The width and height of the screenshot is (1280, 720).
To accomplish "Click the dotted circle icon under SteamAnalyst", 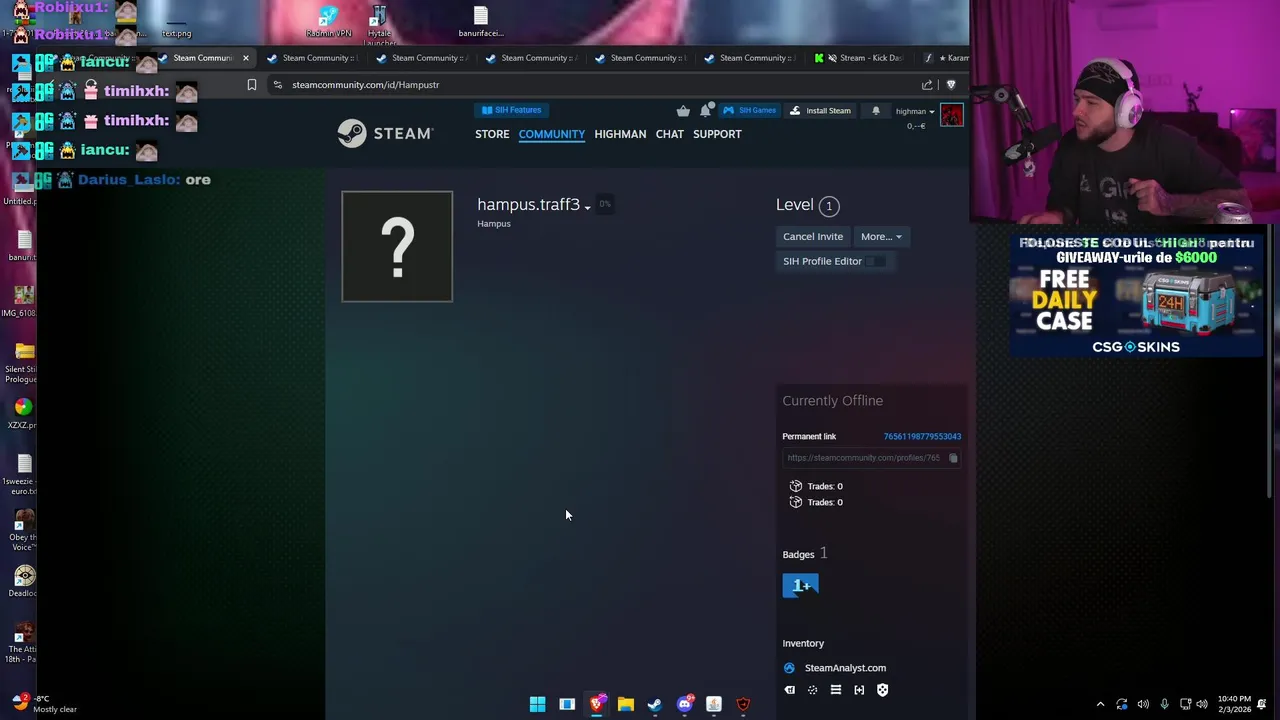I will pyautogui.click(x=812, y=690).
